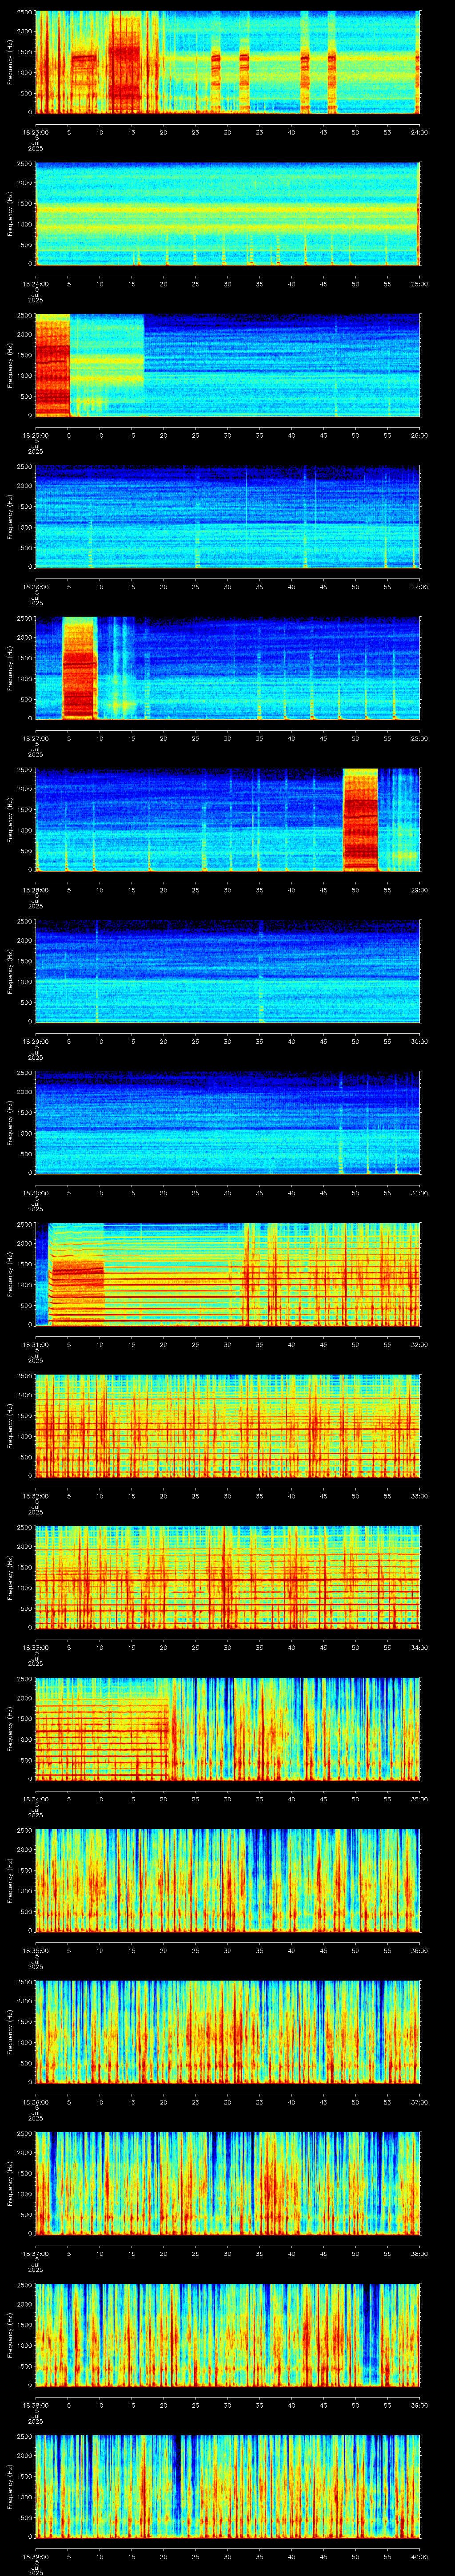Image resolution: width=455 pixels, height=2576 pixels.
Task: Click the spectrogram panel starting at 18:33:00
Action: click(227, 1577)
